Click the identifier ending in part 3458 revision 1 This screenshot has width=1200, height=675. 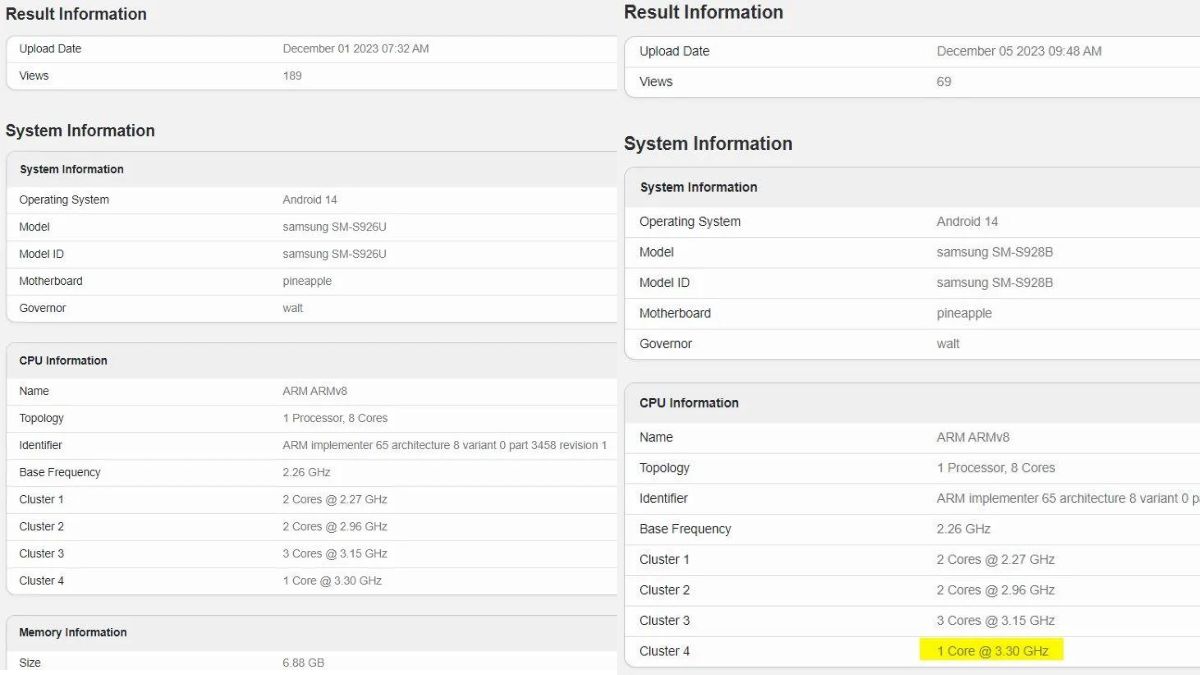point(445,445)
